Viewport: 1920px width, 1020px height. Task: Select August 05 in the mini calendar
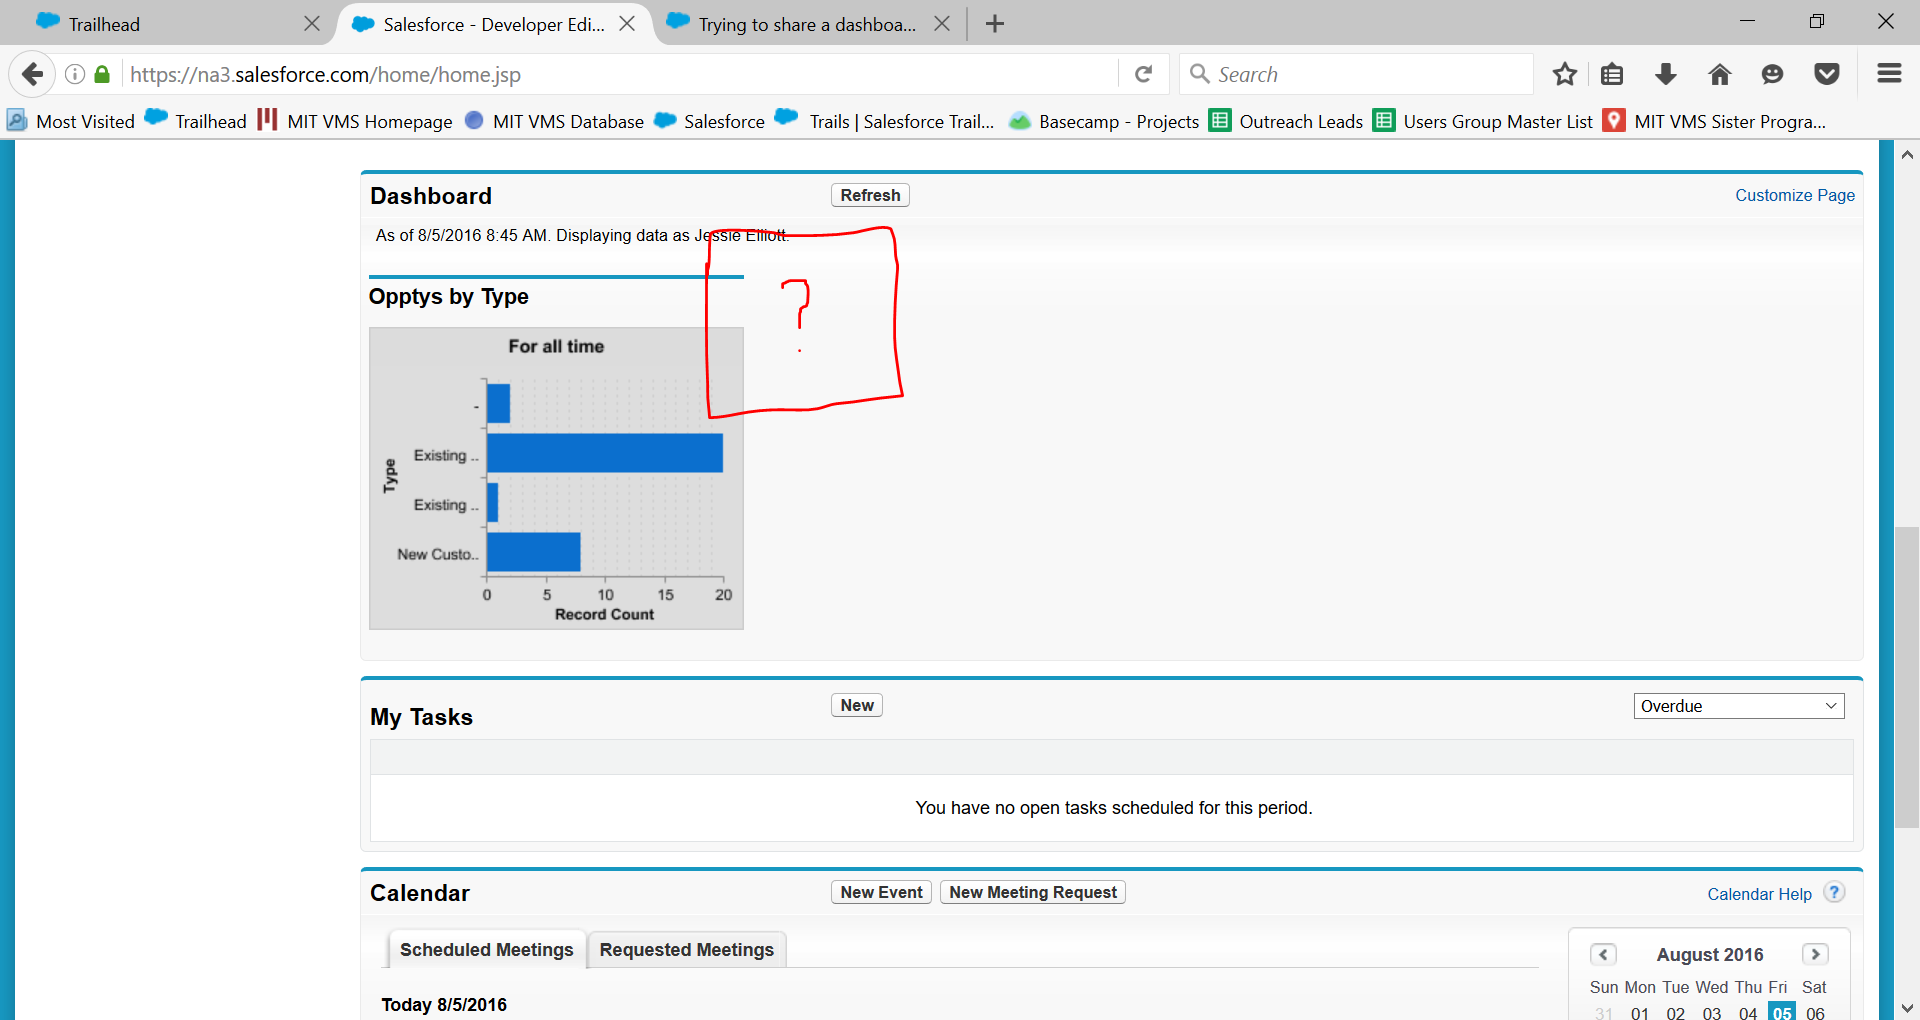pos(1782,1012)
